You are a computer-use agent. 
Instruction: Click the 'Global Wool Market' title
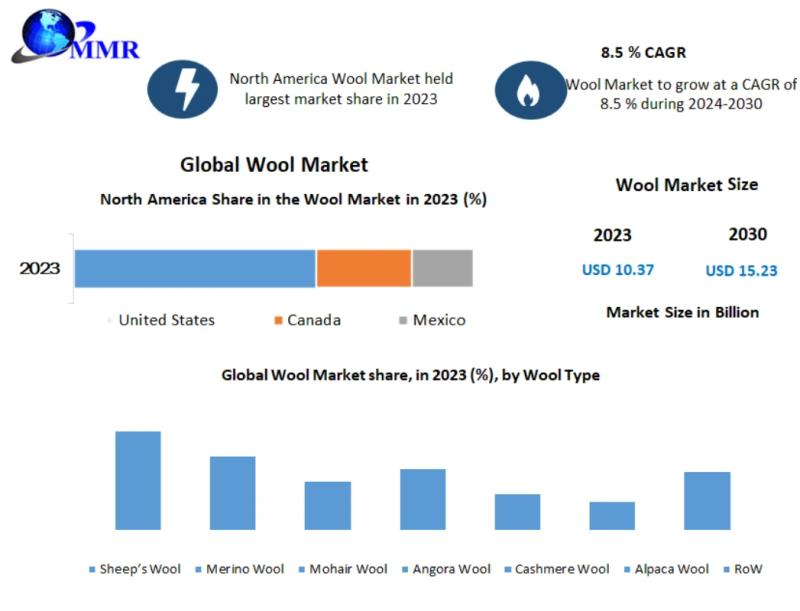point(274,165)
